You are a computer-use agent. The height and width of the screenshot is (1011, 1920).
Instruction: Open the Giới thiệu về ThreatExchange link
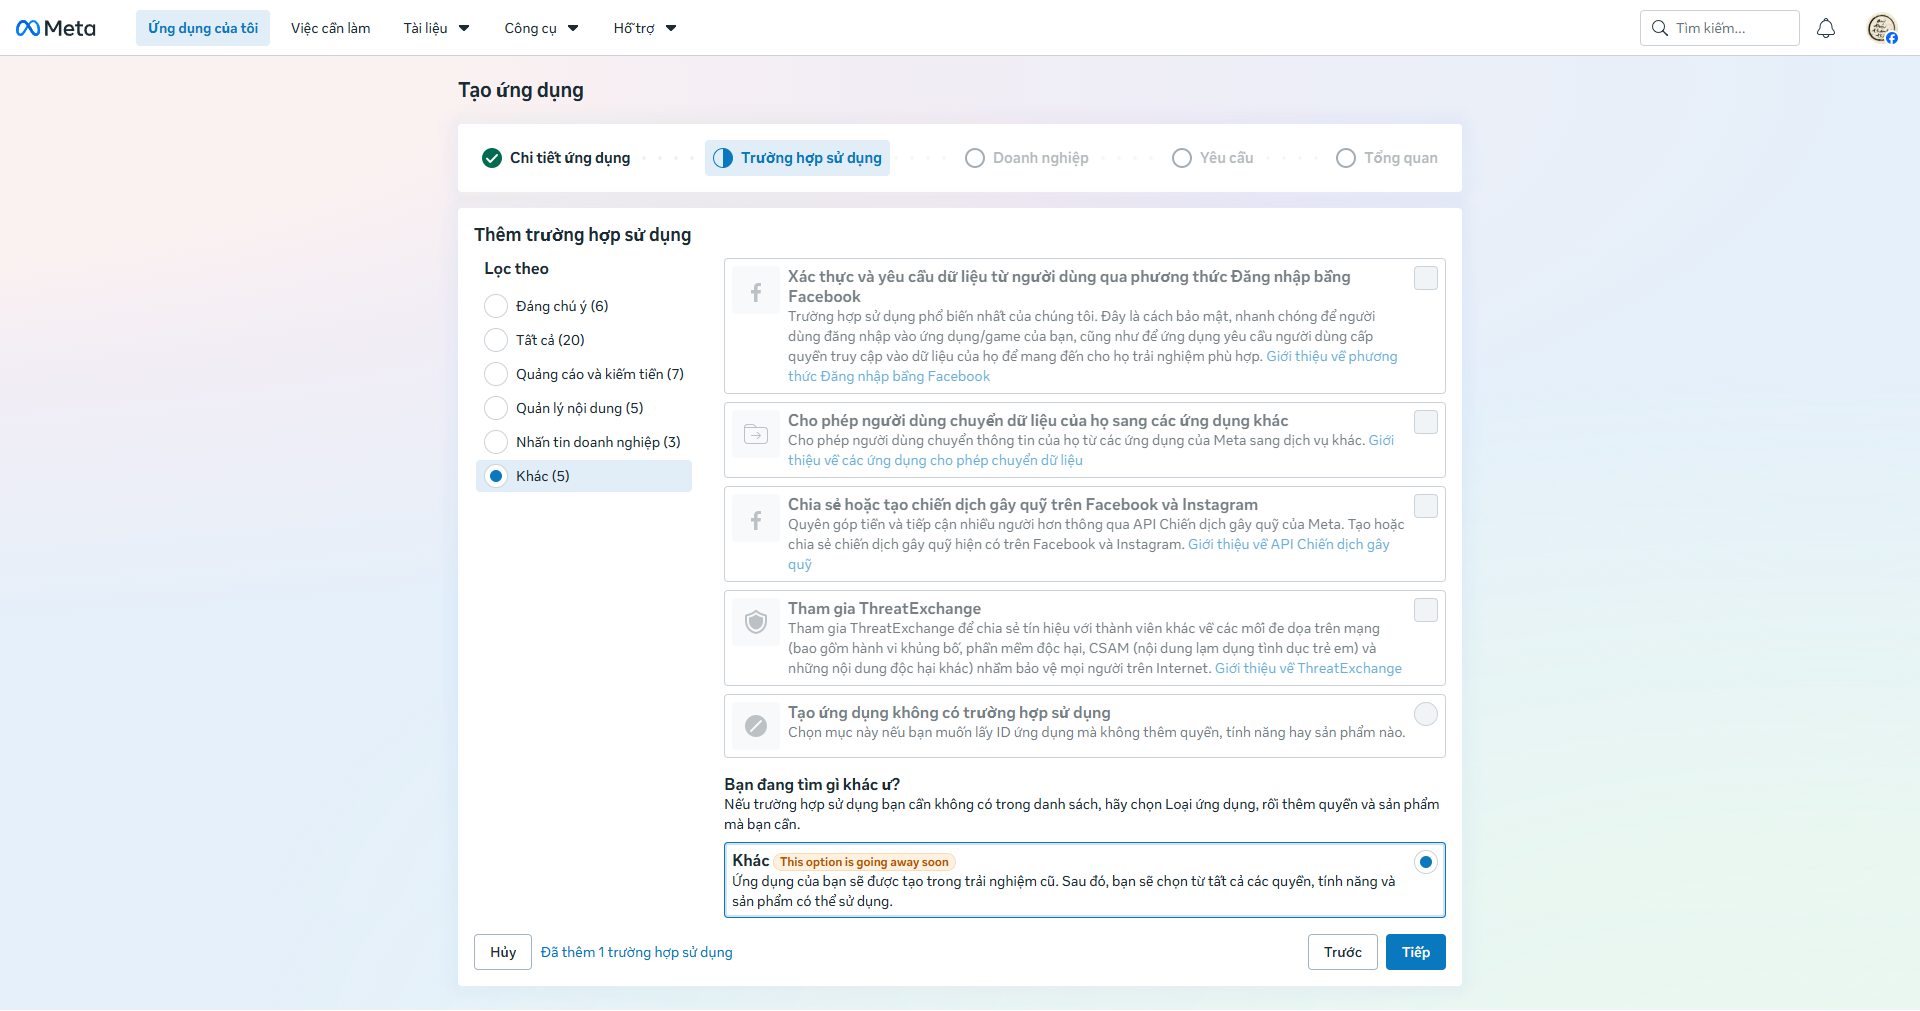(1308, 668)
